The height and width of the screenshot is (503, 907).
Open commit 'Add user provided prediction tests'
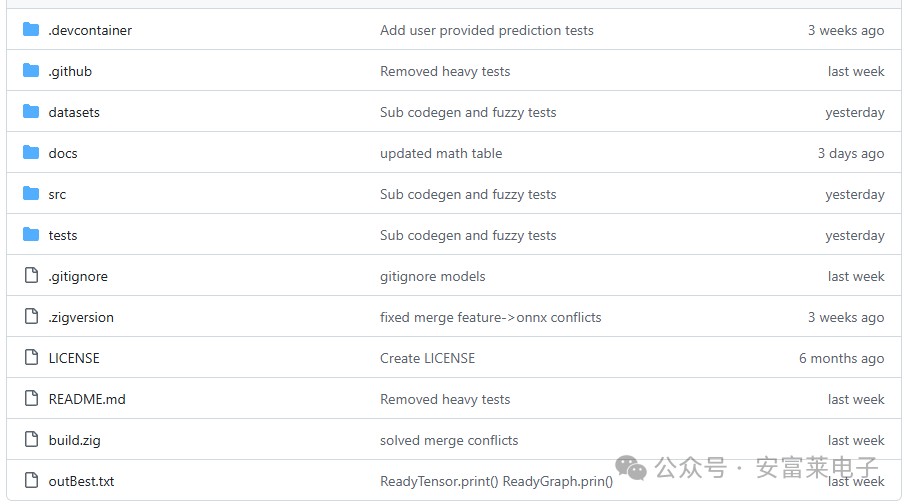click(486, 31)
